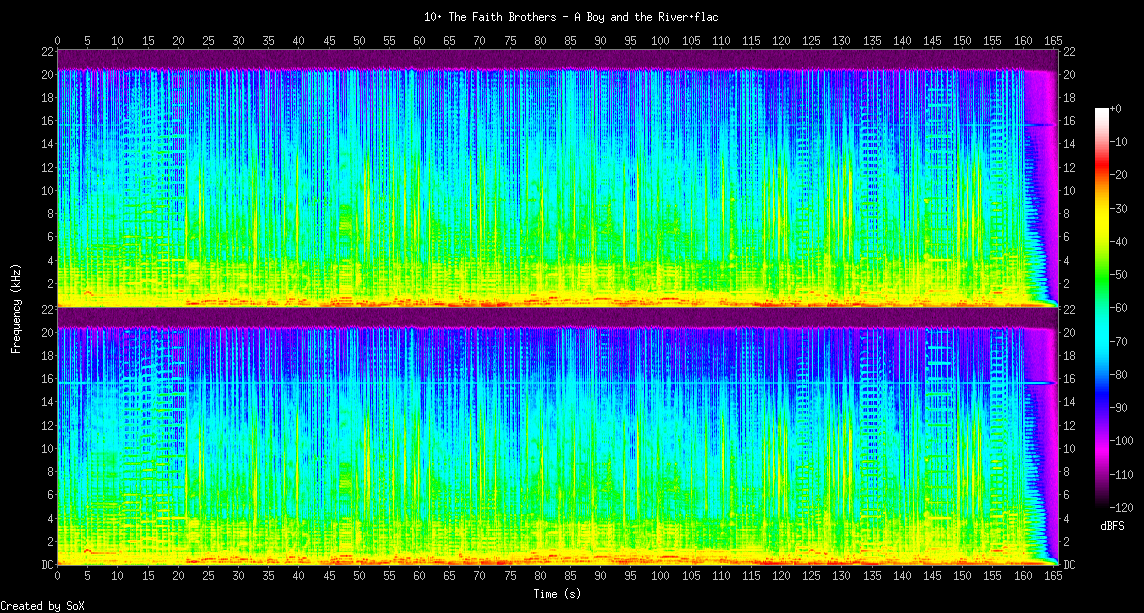The height and width of the screenshot is (613, 1144).
Task: Click the spectrogram title with the FLAC filename
Action: click(571, 17)
